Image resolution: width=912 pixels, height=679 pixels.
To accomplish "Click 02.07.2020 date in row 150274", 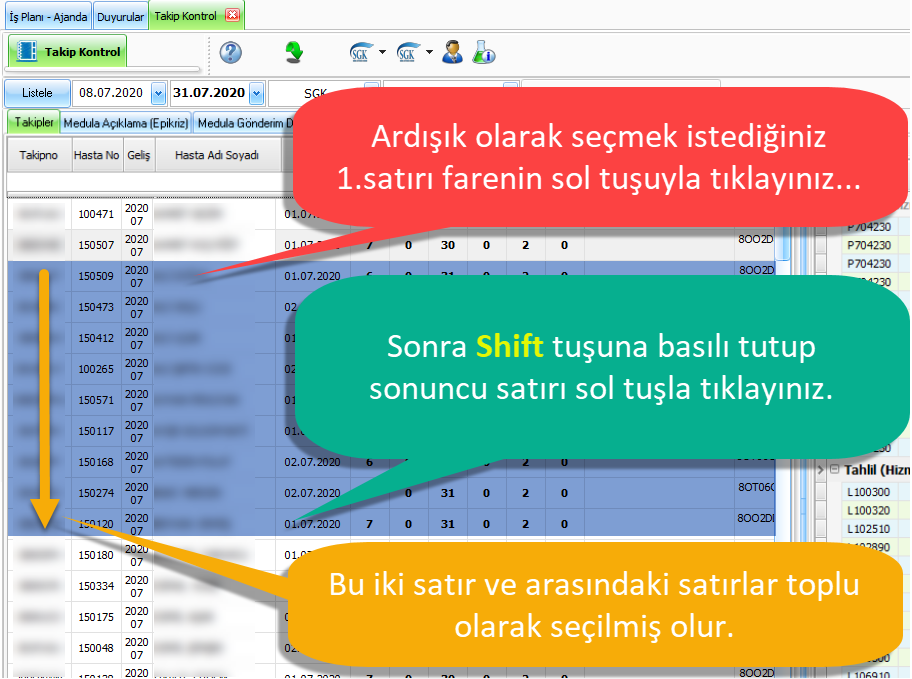I will [x=312, y=493].
